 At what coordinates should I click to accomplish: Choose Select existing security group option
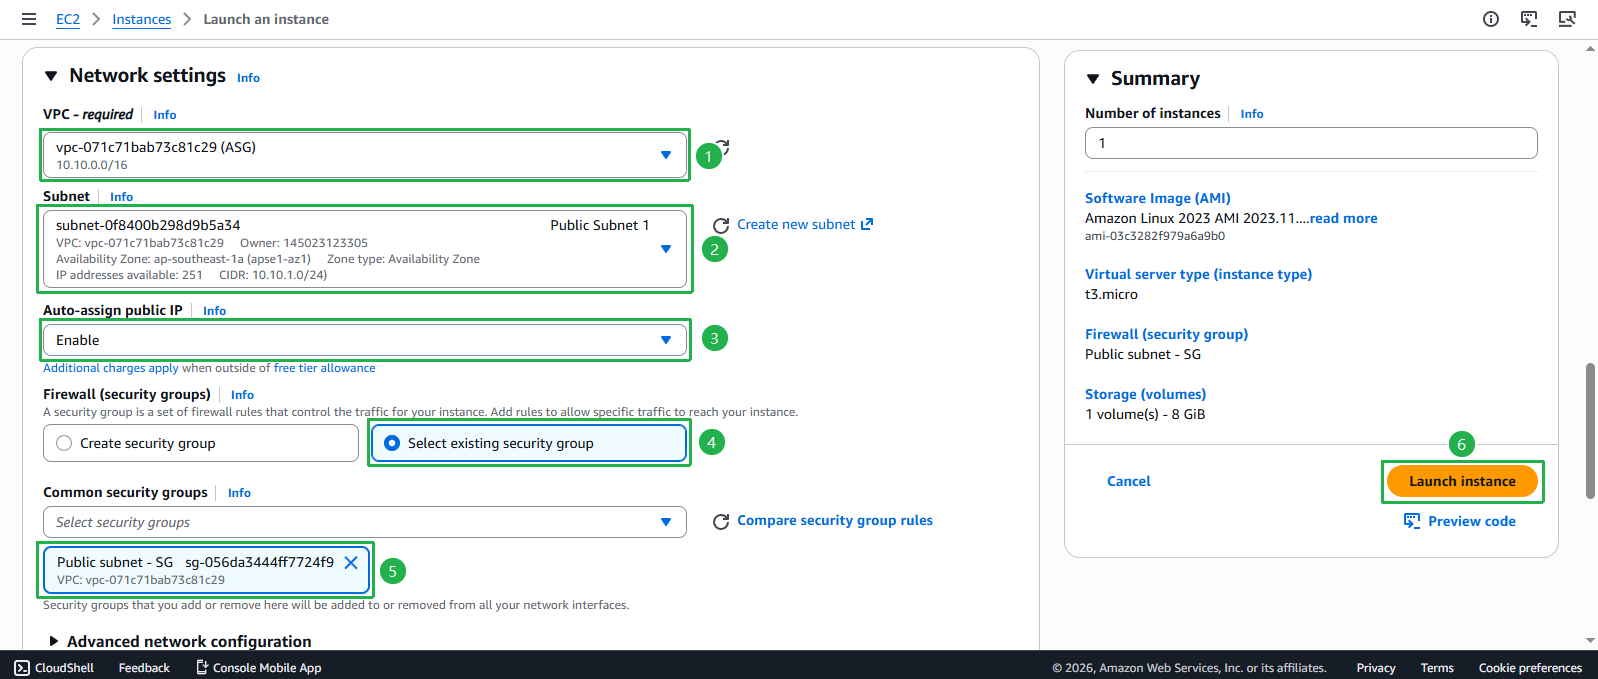click(x=529, y=443)
